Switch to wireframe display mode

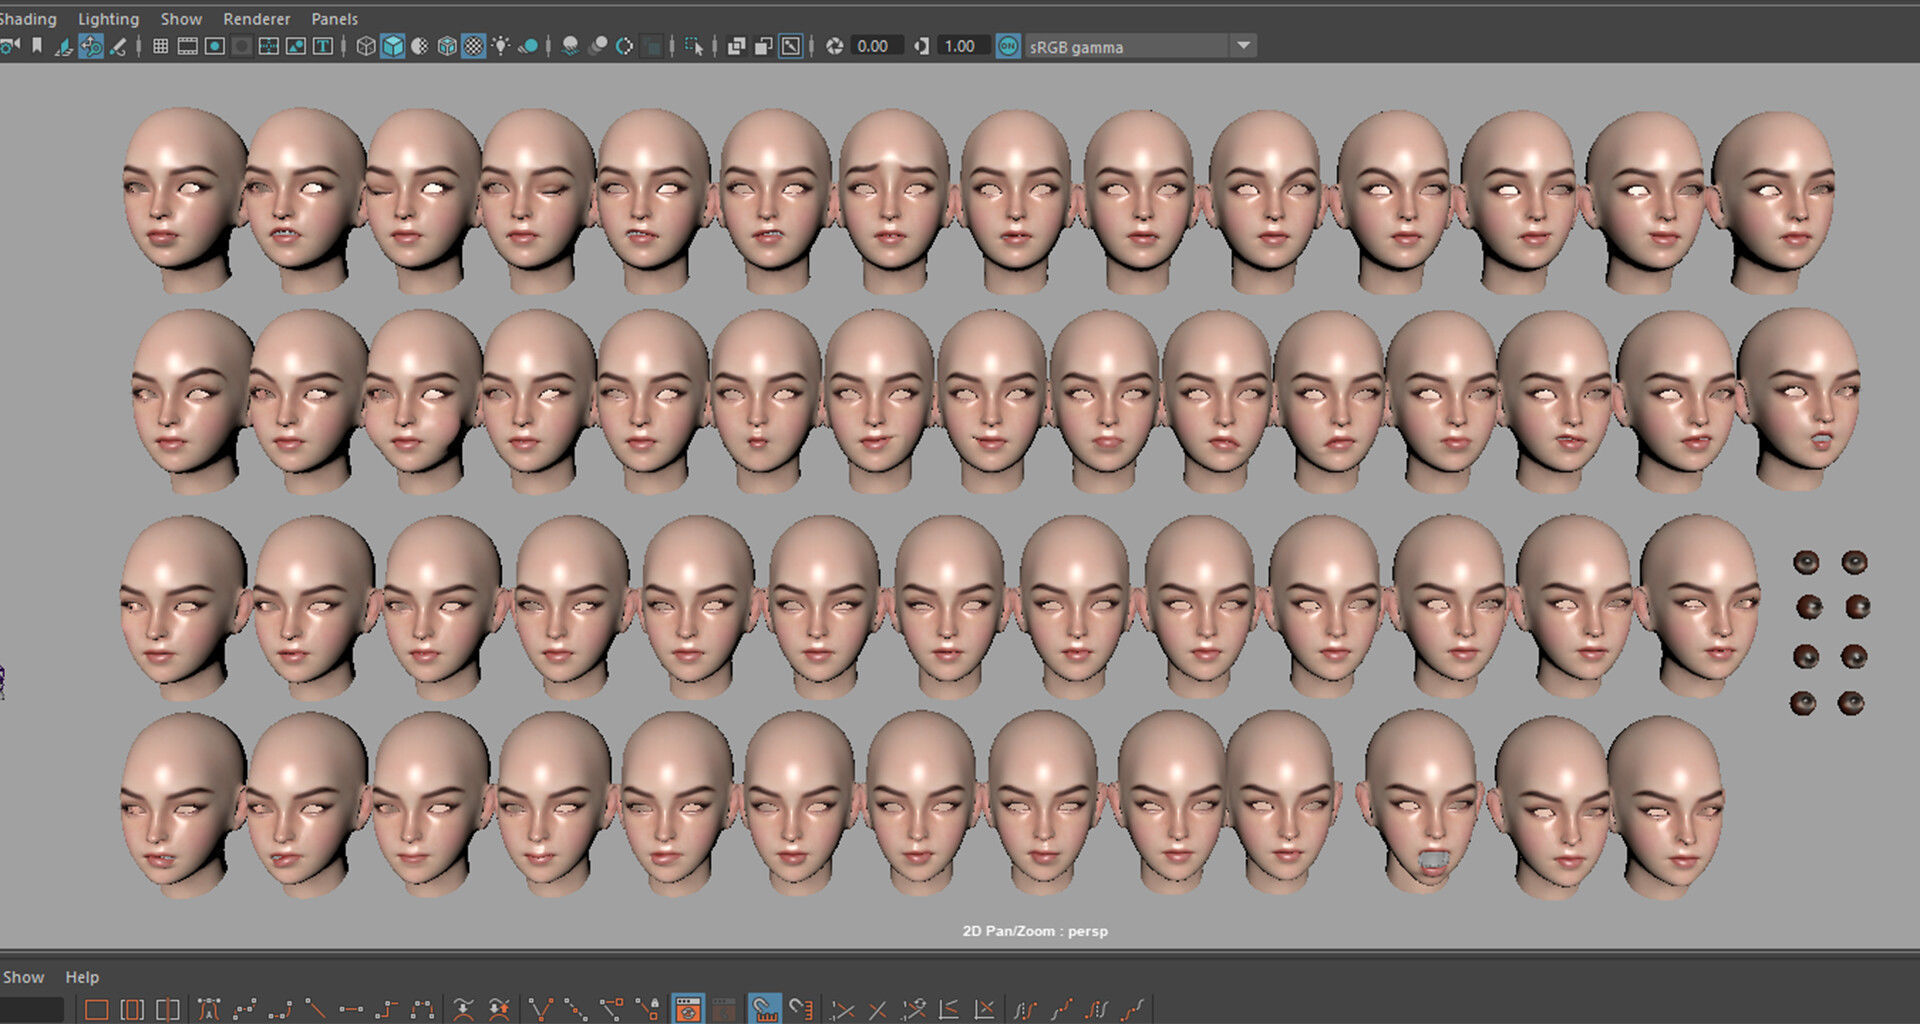[366, 46]
